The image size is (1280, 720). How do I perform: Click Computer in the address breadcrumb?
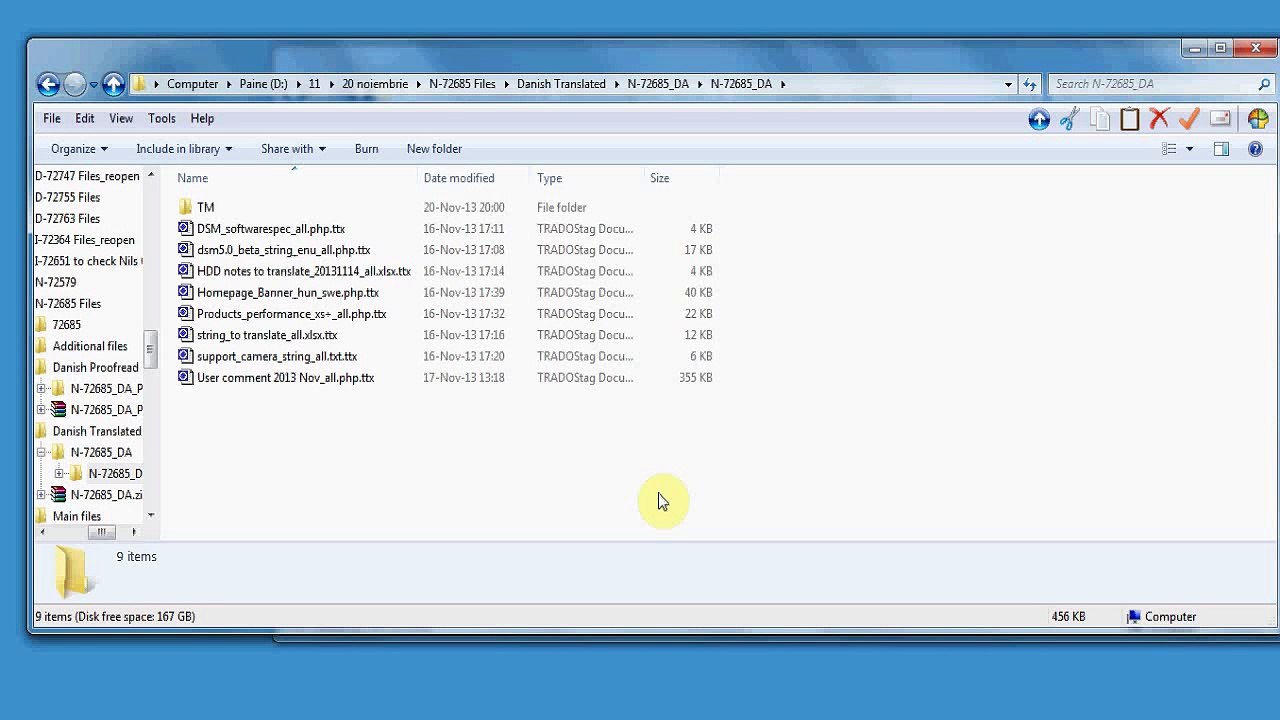(x=192, y=84)
